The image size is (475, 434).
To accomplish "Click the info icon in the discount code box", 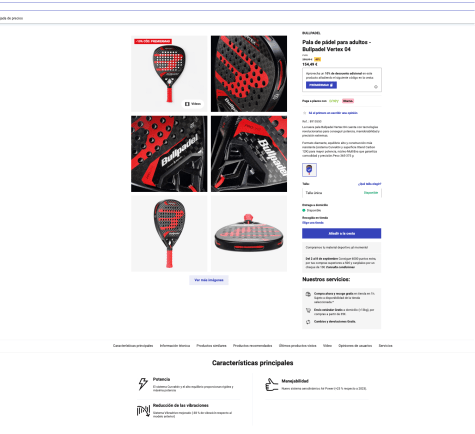I will [376, 87].
